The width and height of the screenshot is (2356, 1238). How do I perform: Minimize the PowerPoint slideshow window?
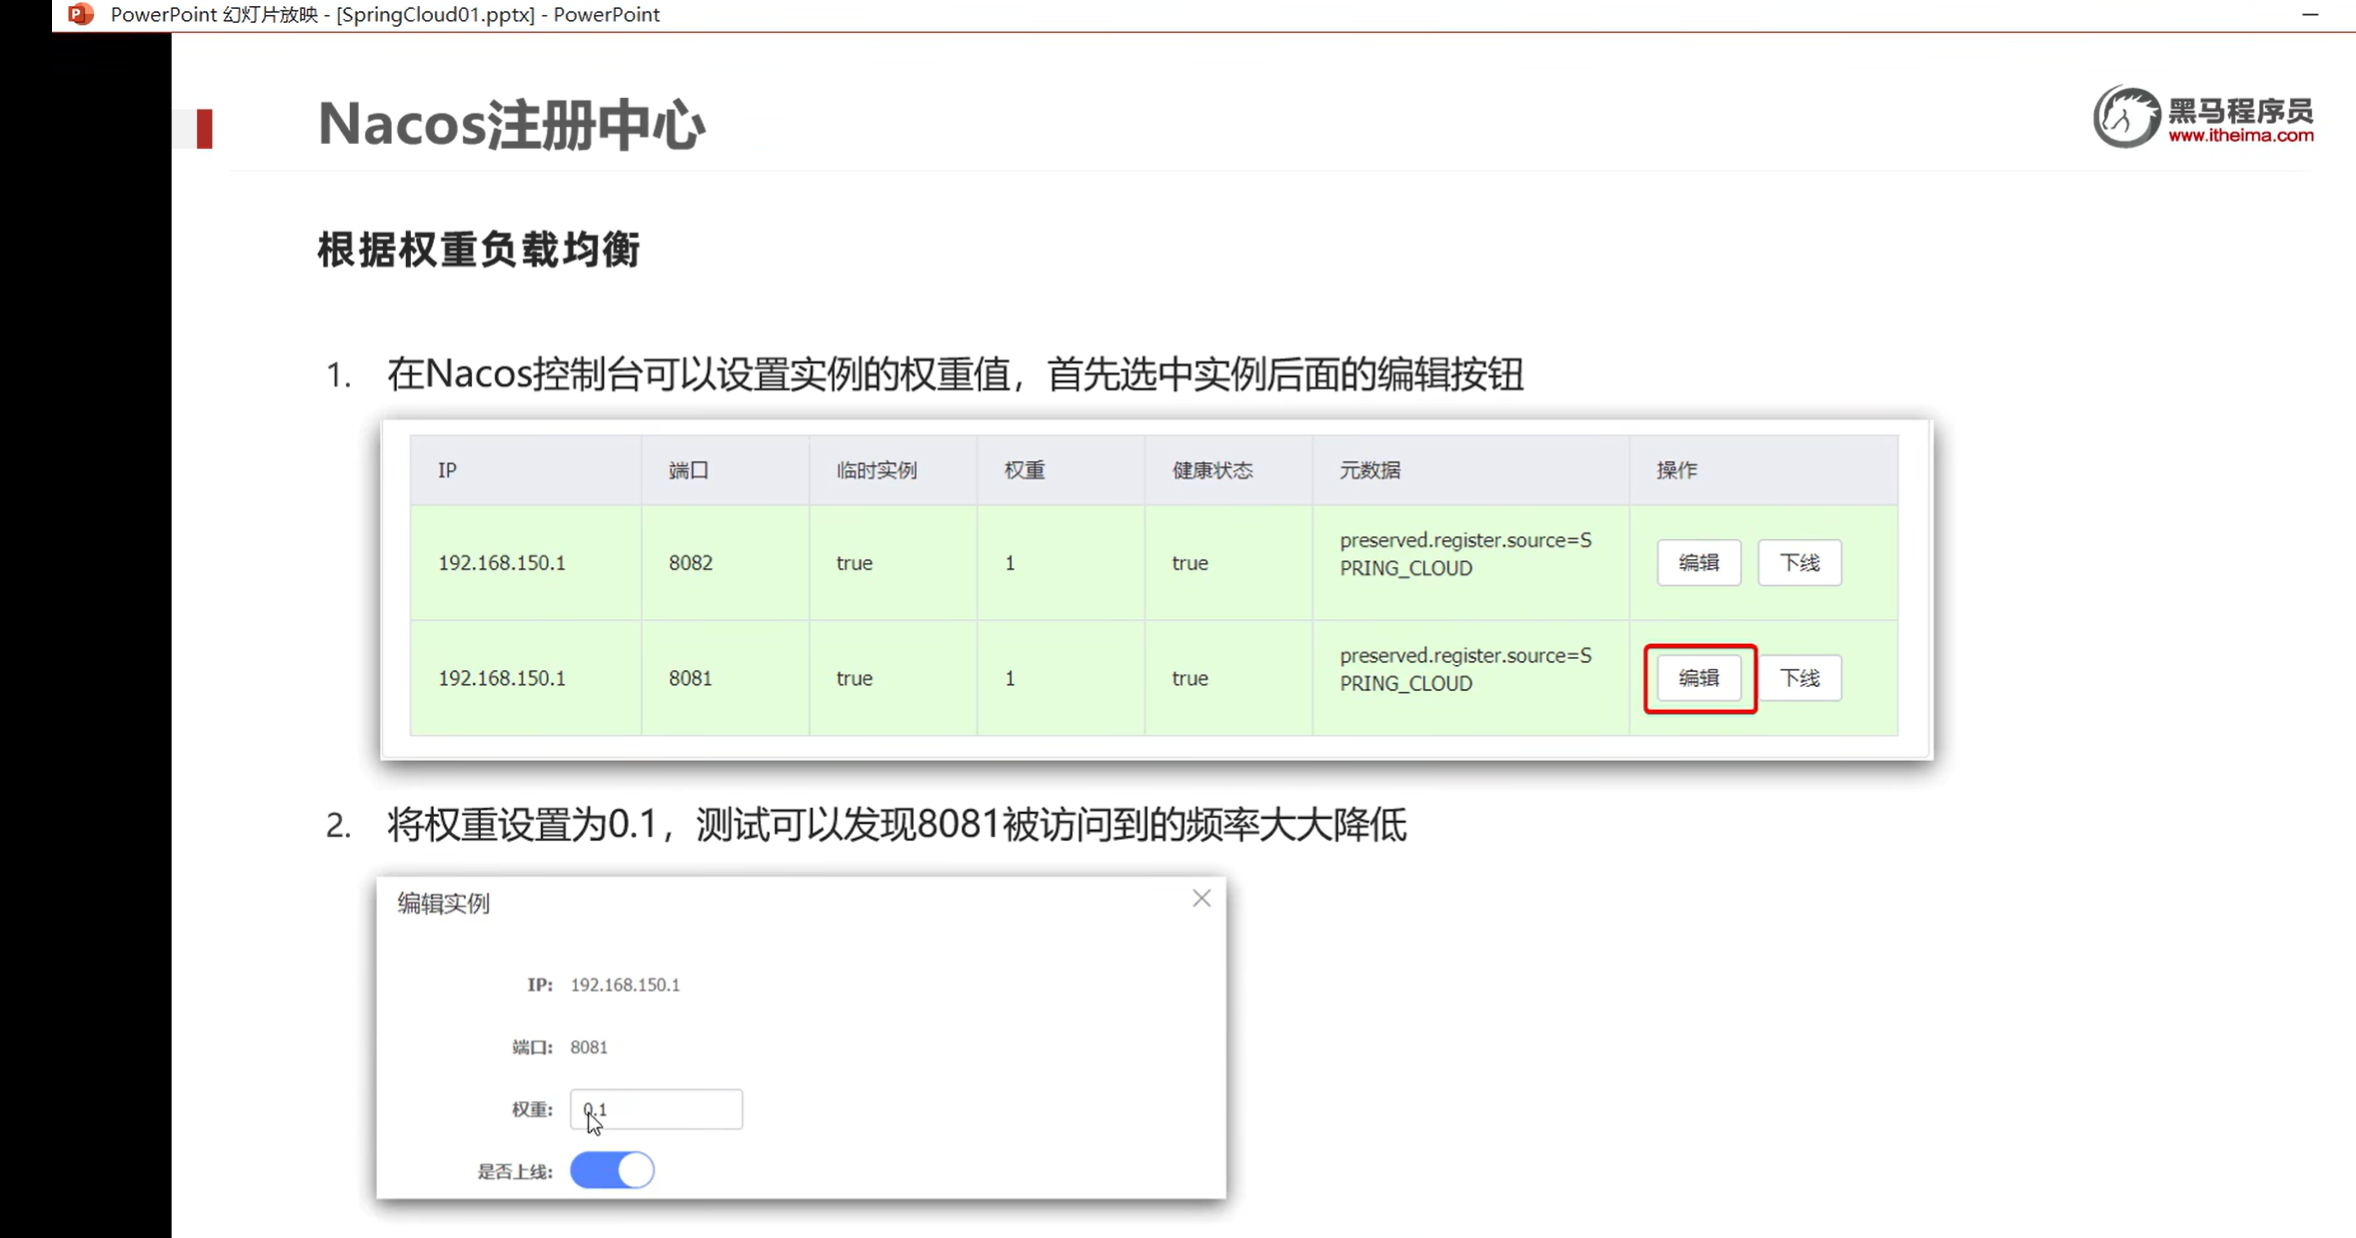coord(2309,14)
